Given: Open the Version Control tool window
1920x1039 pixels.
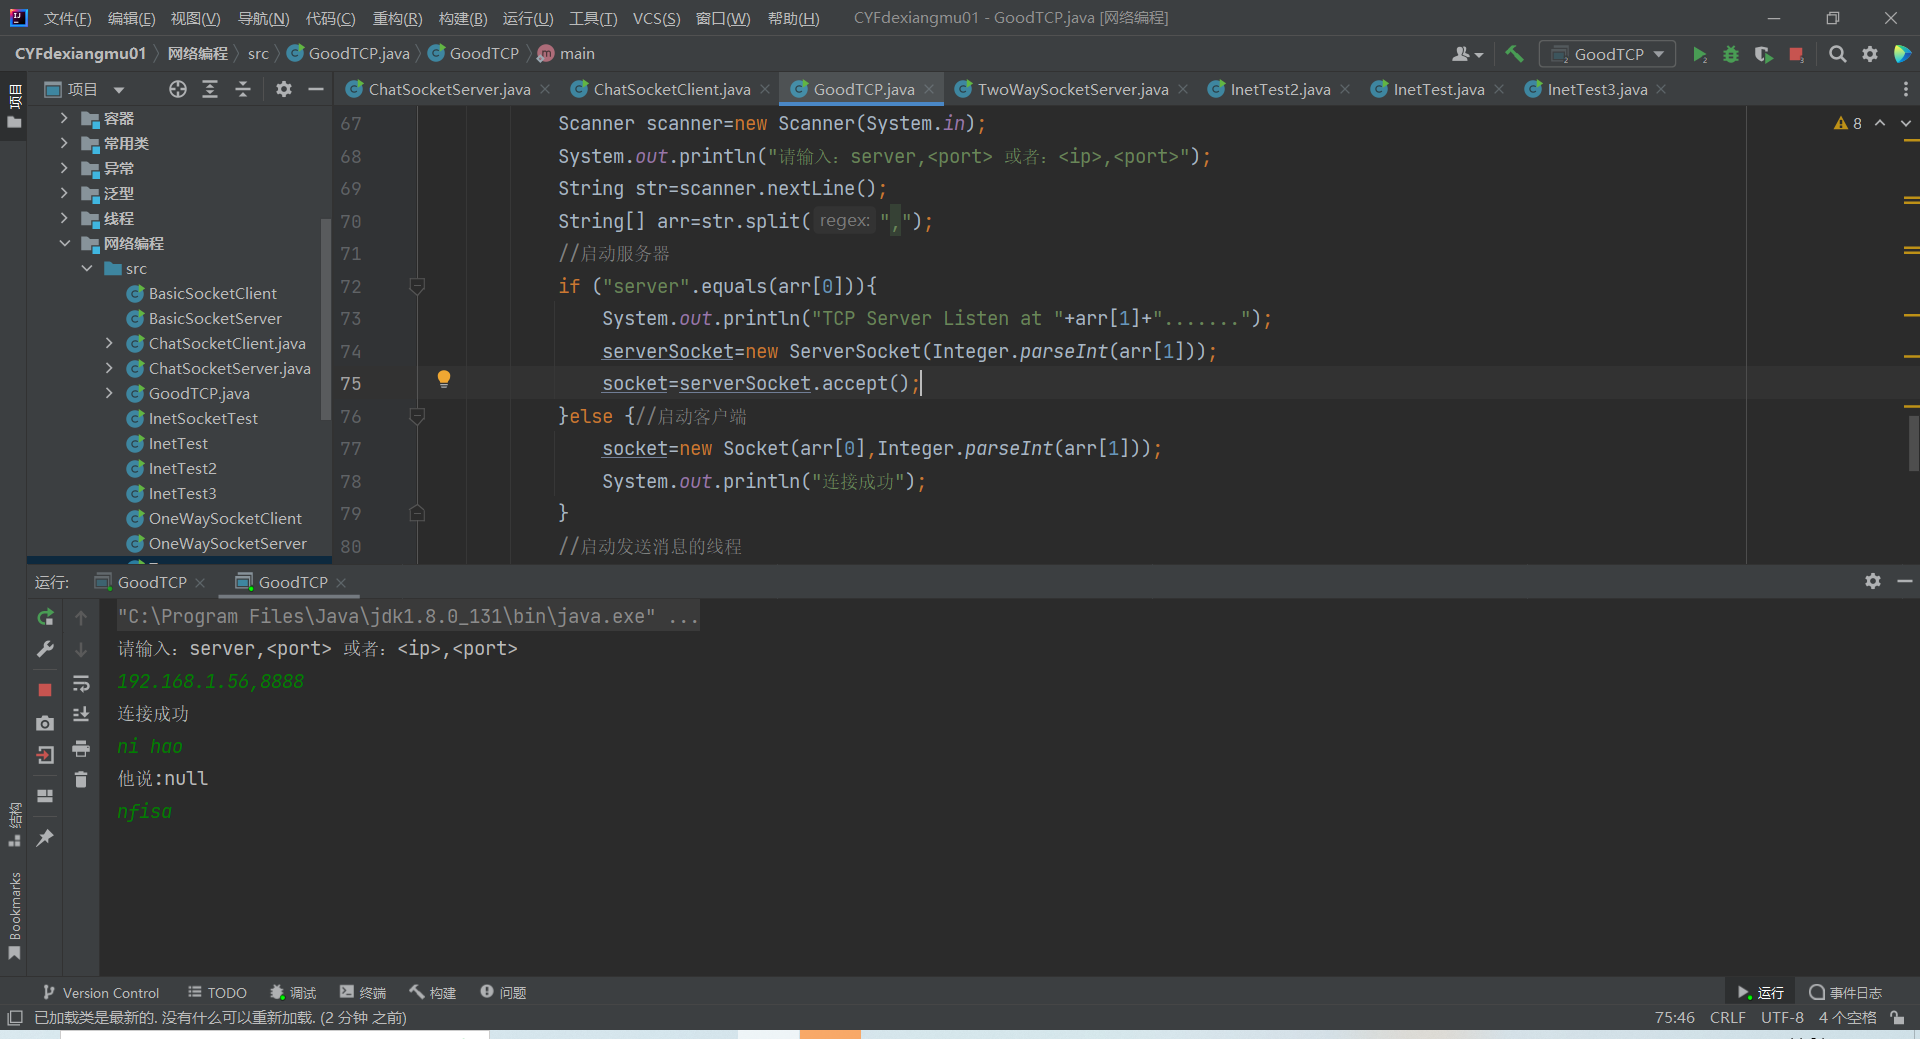Looking at the screenshot, I should point(100,992).
